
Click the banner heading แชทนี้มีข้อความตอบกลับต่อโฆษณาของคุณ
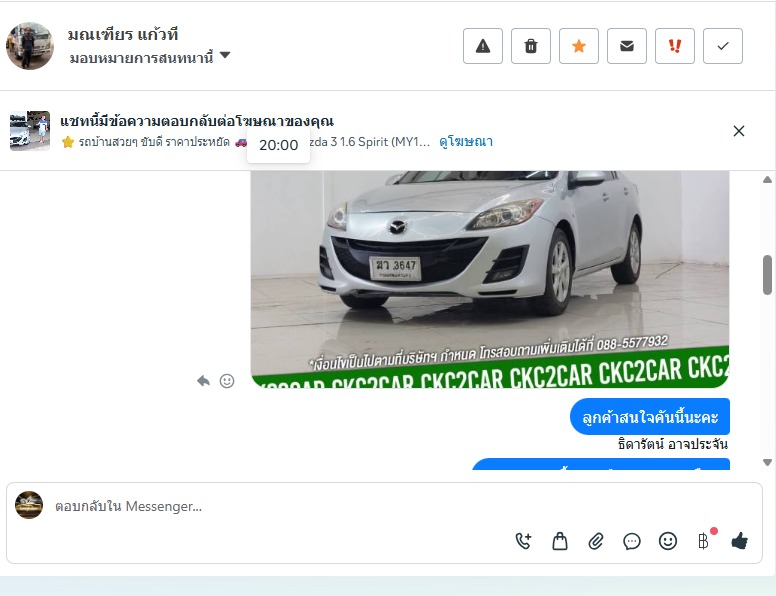point(196,121)
